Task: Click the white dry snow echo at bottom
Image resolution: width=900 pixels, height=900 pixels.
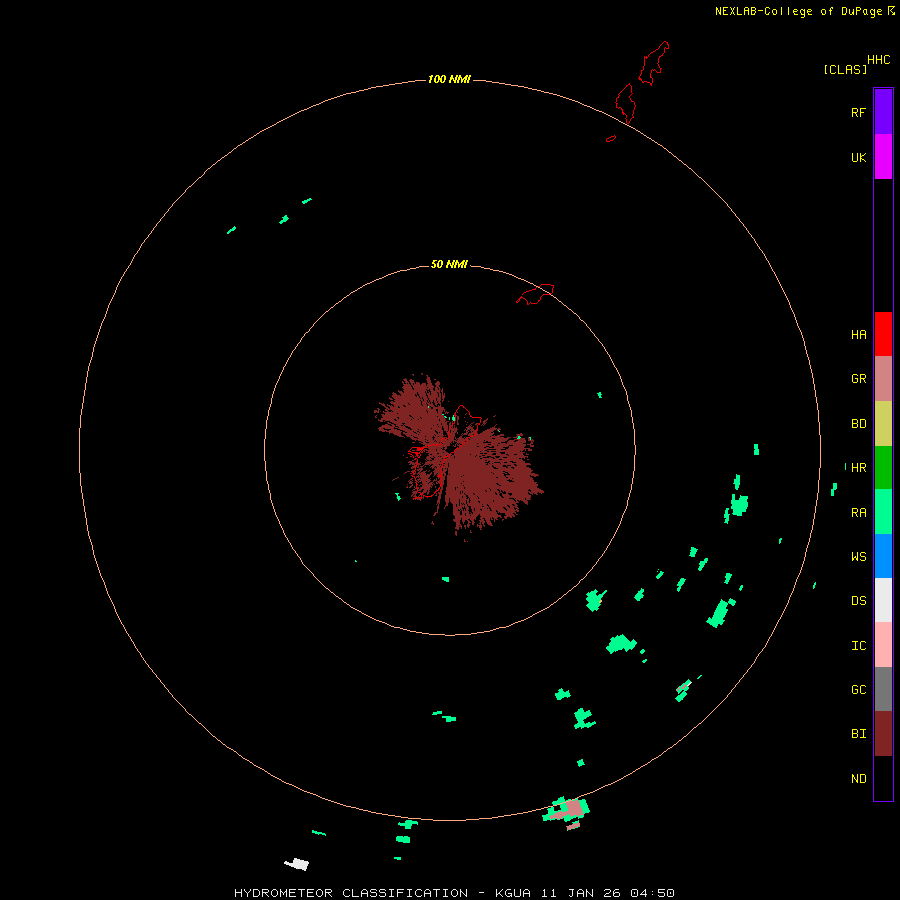Action: tap(297, 864)
